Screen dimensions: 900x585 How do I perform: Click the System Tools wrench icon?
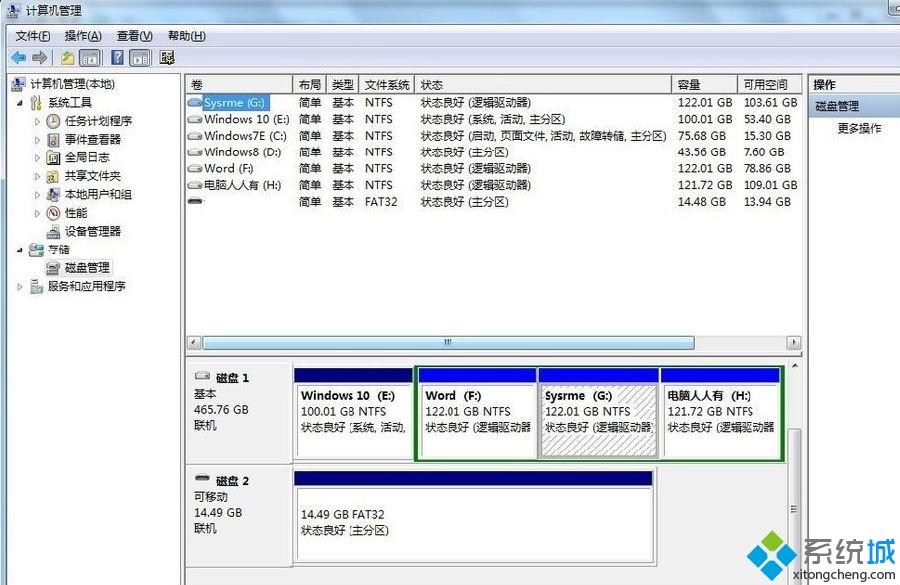pyautogui.click(x=36, y=103)
